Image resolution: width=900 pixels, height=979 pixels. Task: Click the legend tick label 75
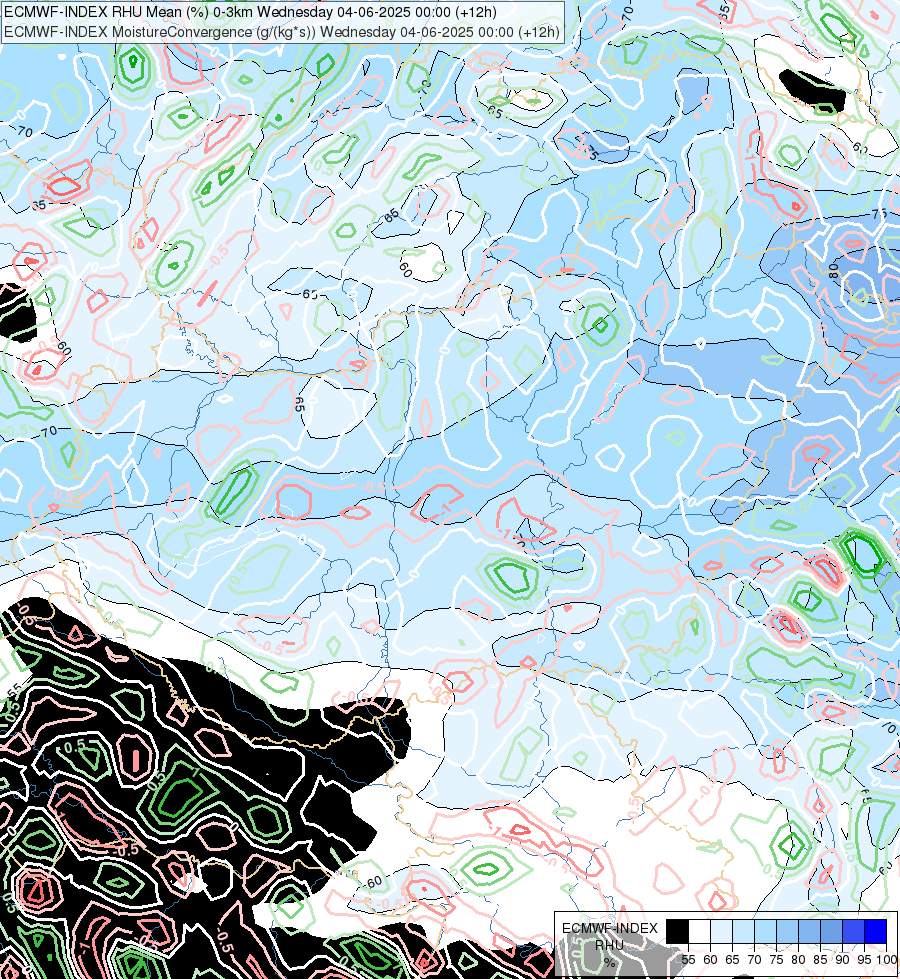coord(776,960)
